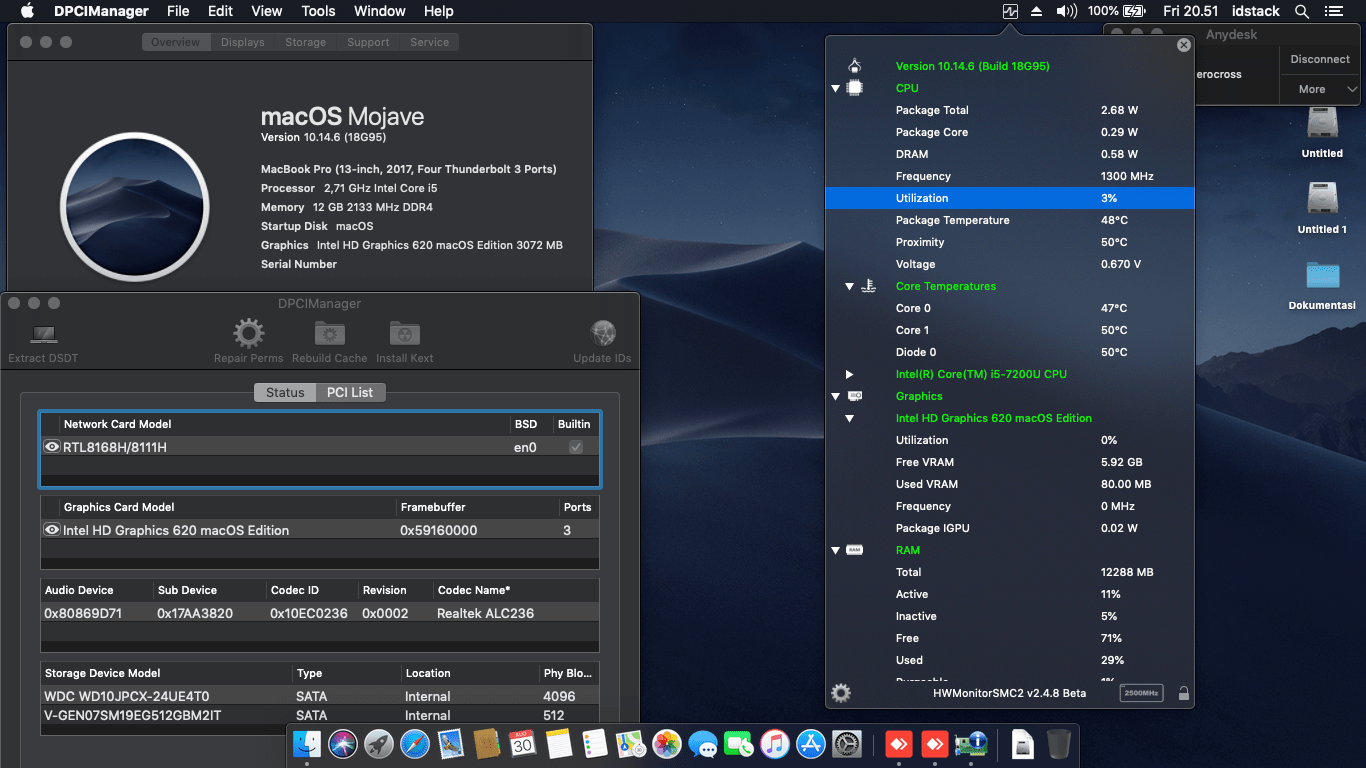Screen dimensions: 1366x768
Task: Click the lock icon in HWMonitor panel
Action: [x=1183, y=693]
